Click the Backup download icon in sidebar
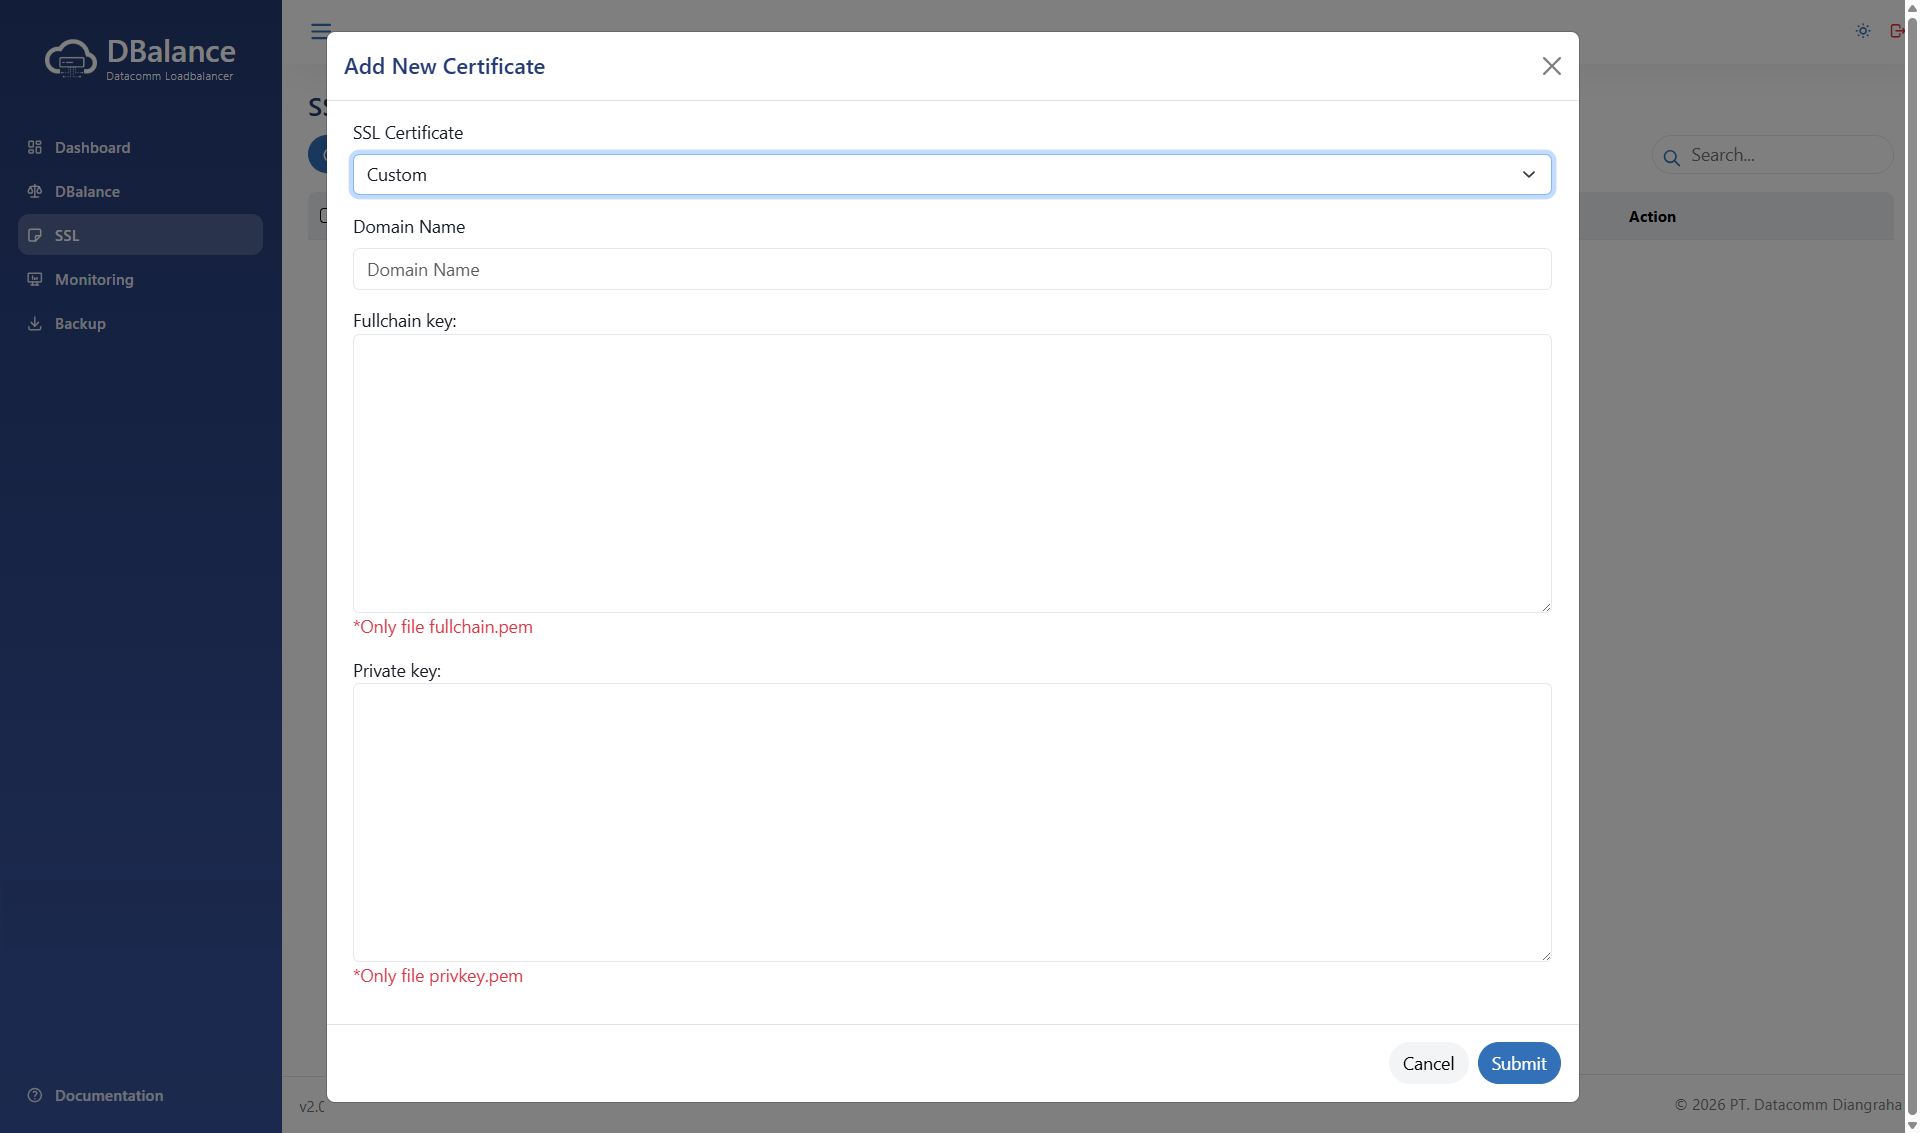 [x=35, y=323]
